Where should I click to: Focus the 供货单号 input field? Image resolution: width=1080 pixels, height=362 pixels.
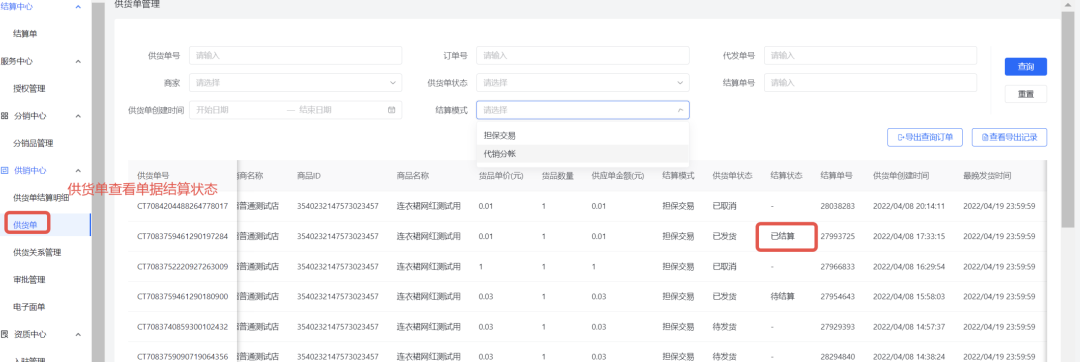(295, 55)
